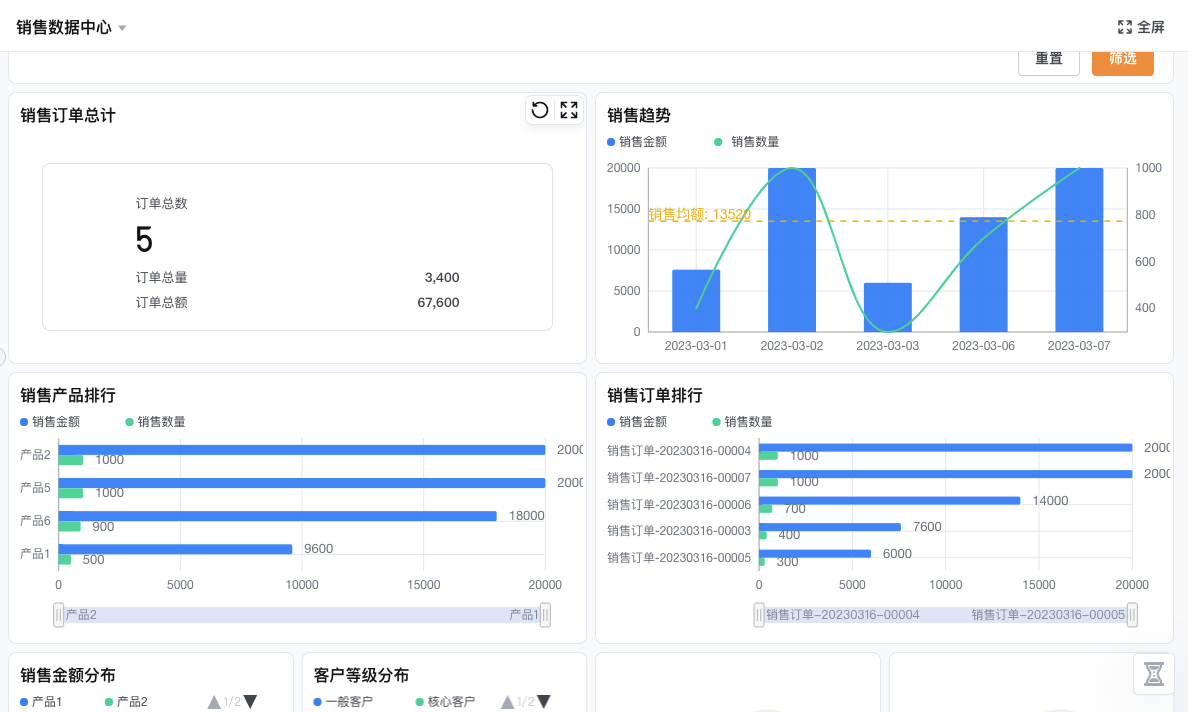
Task: Click the 产品6 axis label
Action: click(35, 521)
